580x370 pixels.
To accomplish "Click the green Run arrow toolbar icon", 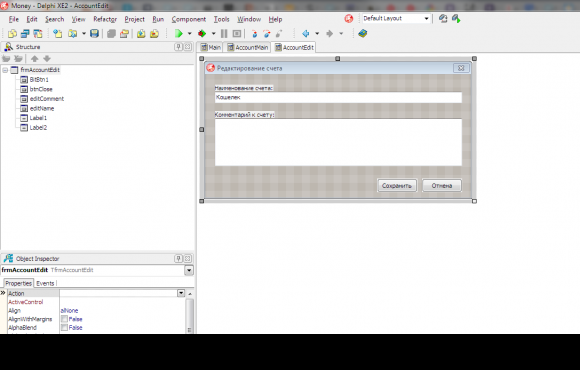I will coord(179,34).
